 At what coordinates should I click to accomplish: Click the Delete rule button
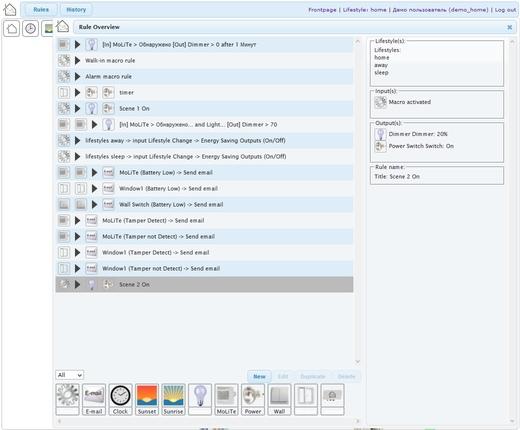click(x=346, y=377)
